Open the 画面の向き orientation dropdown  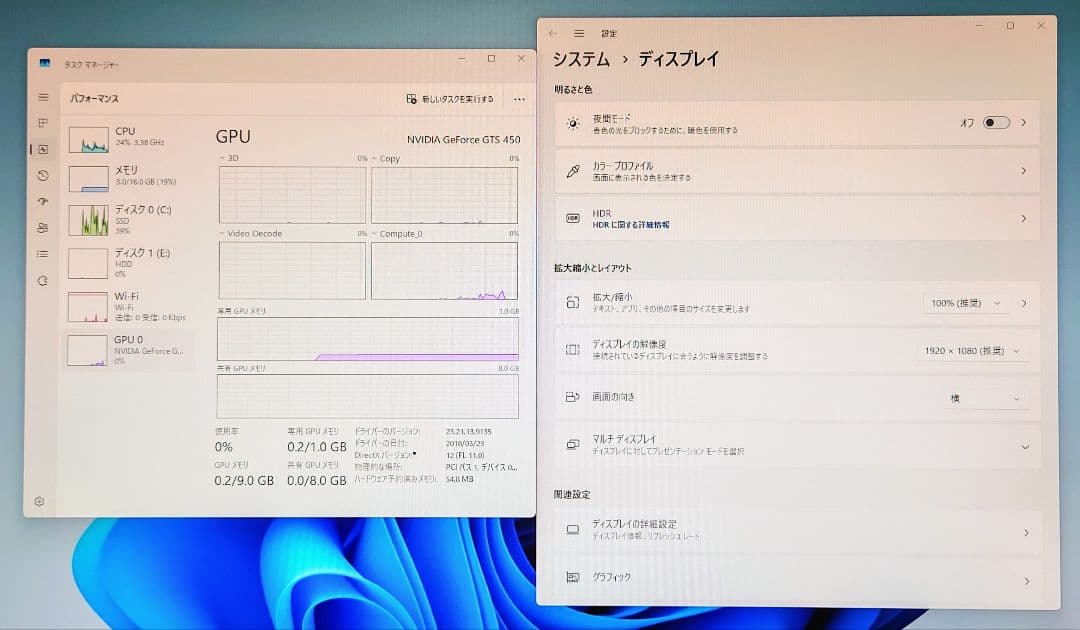click(986, 398)
